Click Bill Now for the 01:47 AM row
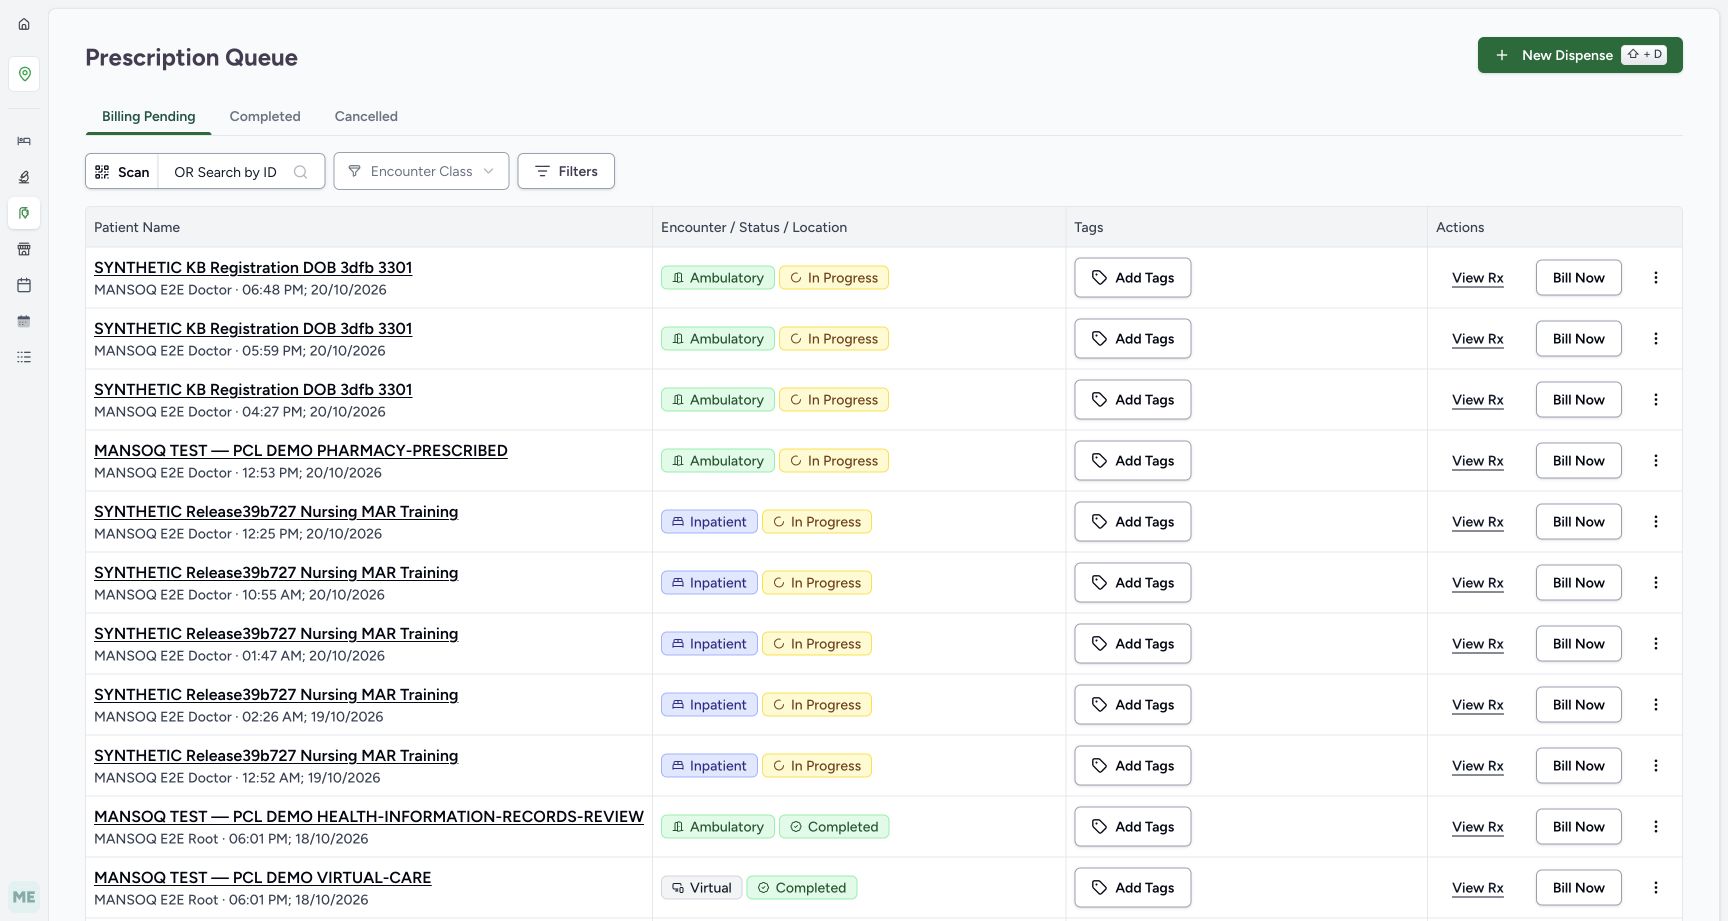 (1578, 644)
